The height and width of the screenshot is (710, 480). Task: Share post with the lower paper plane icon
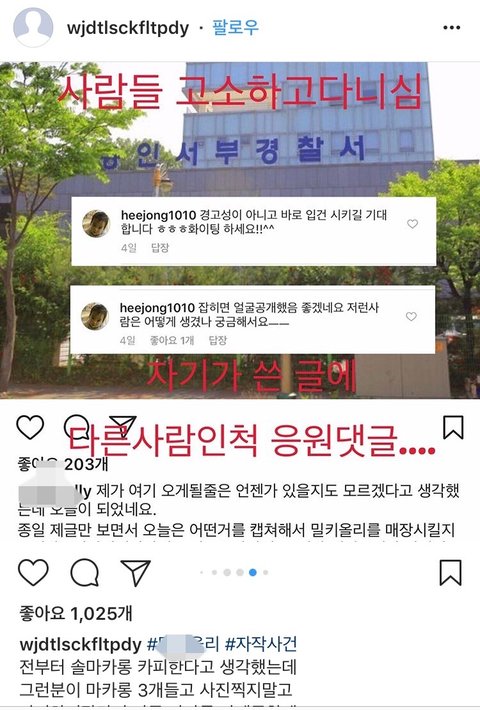click(x=135, y=572)
